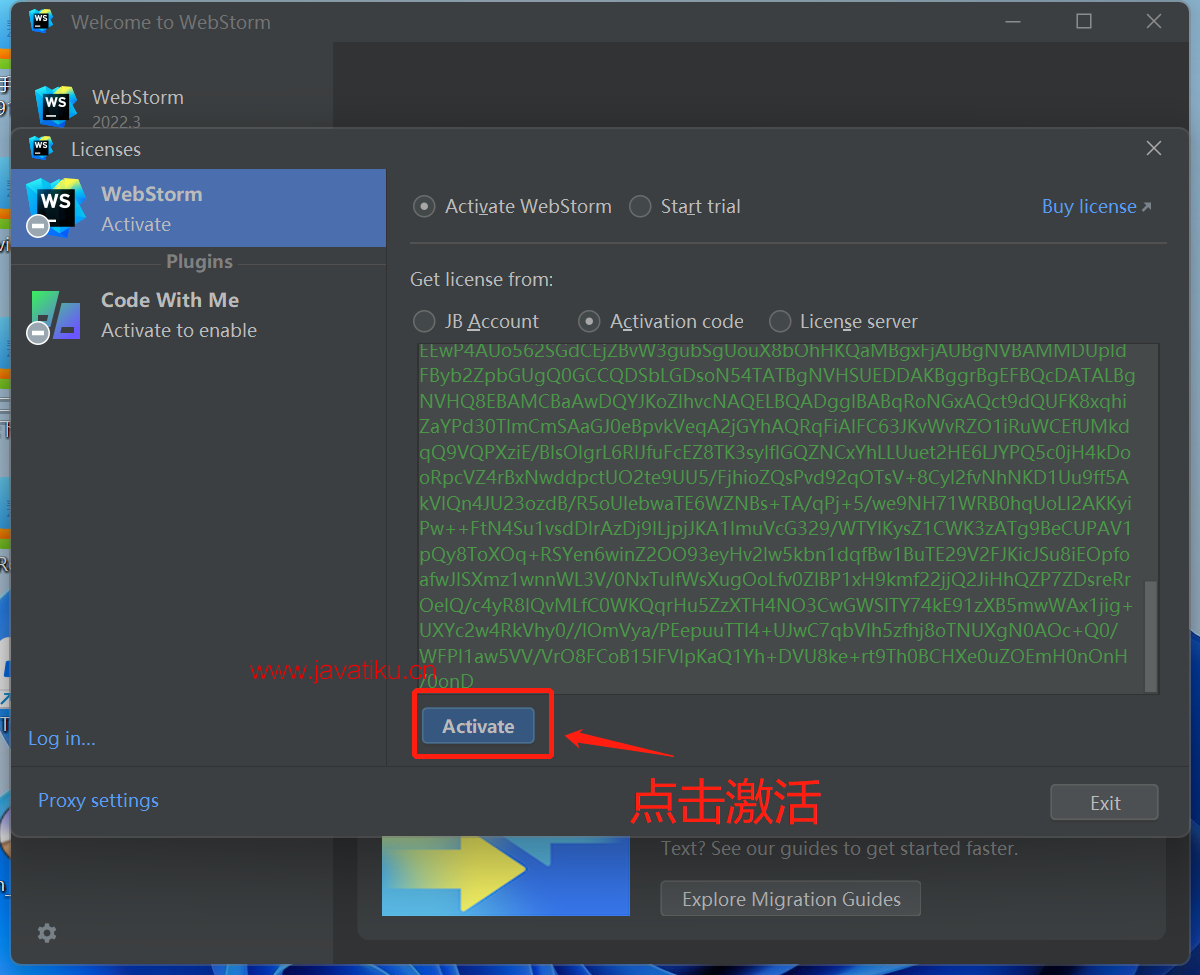Screen dimensions: 1200x975
Task: Open the Buy license link
Action: [x=1097, y=207]
